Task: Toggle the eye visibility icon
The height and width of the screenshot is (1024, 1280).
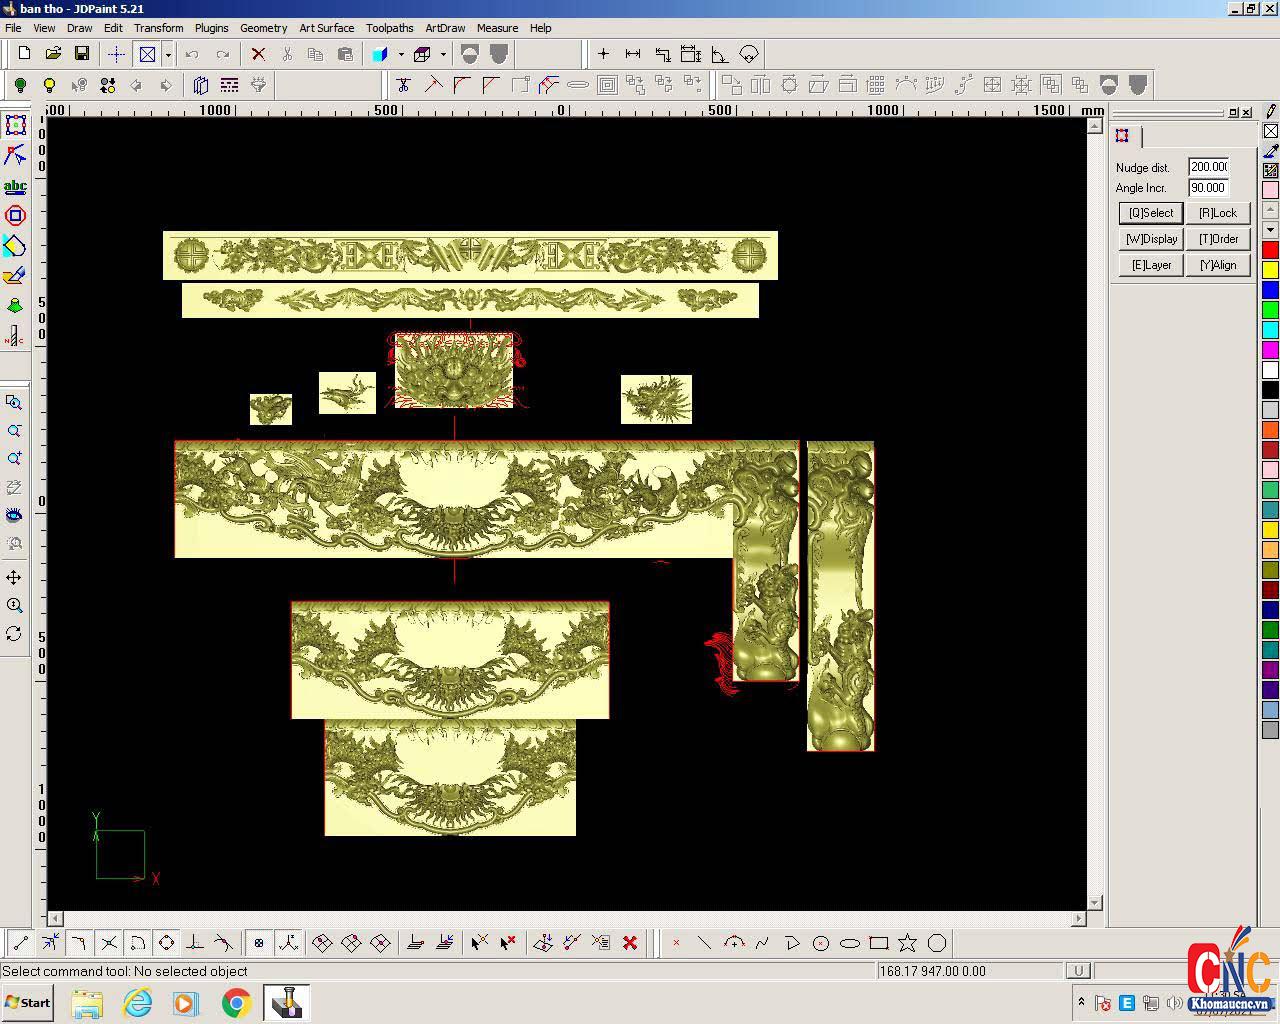Action: (14, 515)
